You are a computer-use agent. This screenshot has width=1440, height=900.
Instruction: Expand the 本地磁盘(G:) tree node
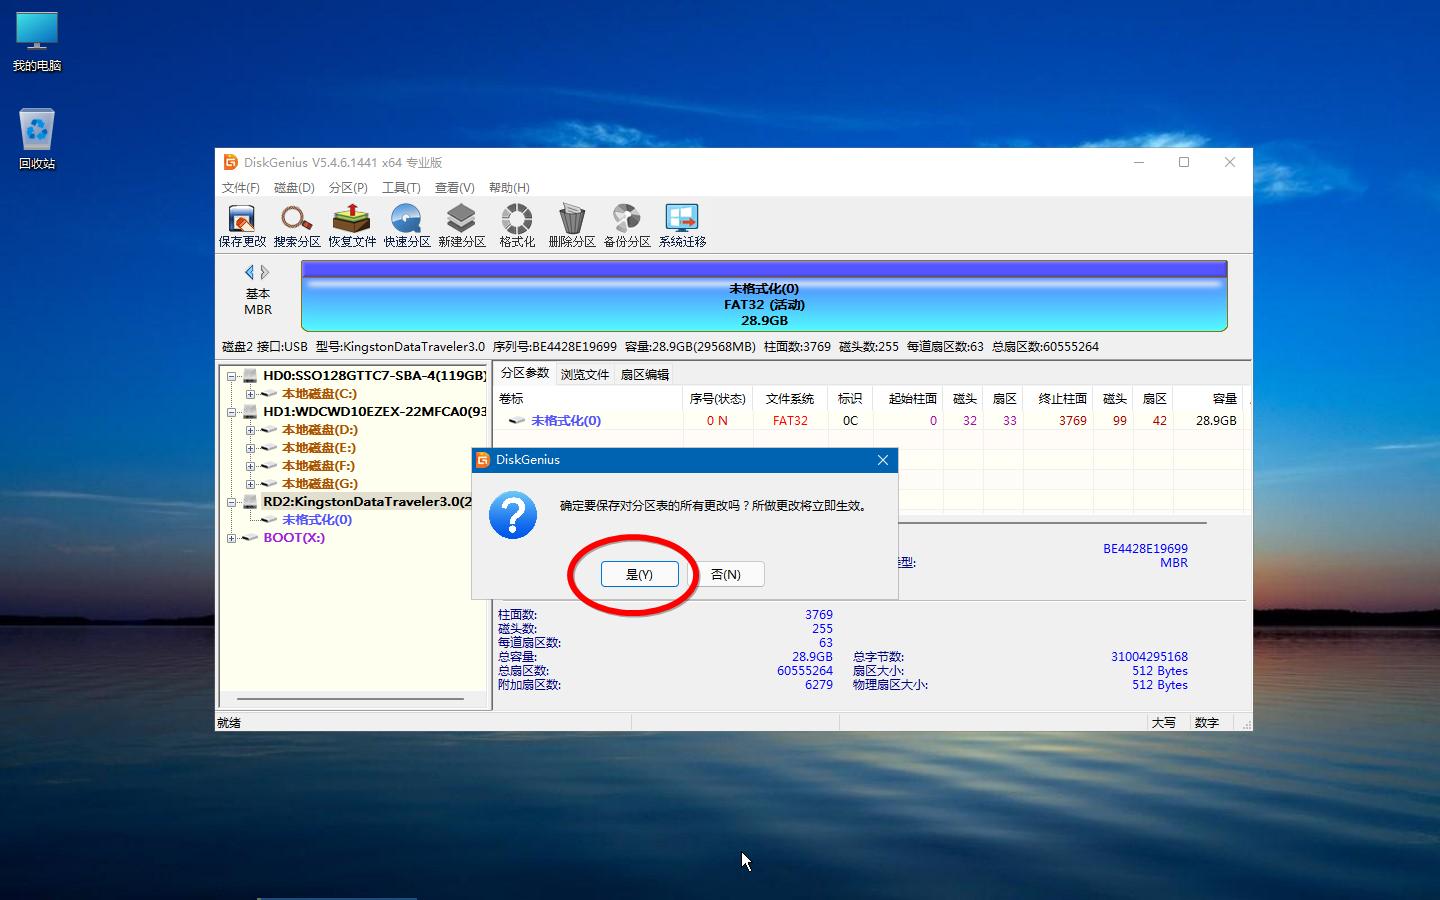[251, 484]
